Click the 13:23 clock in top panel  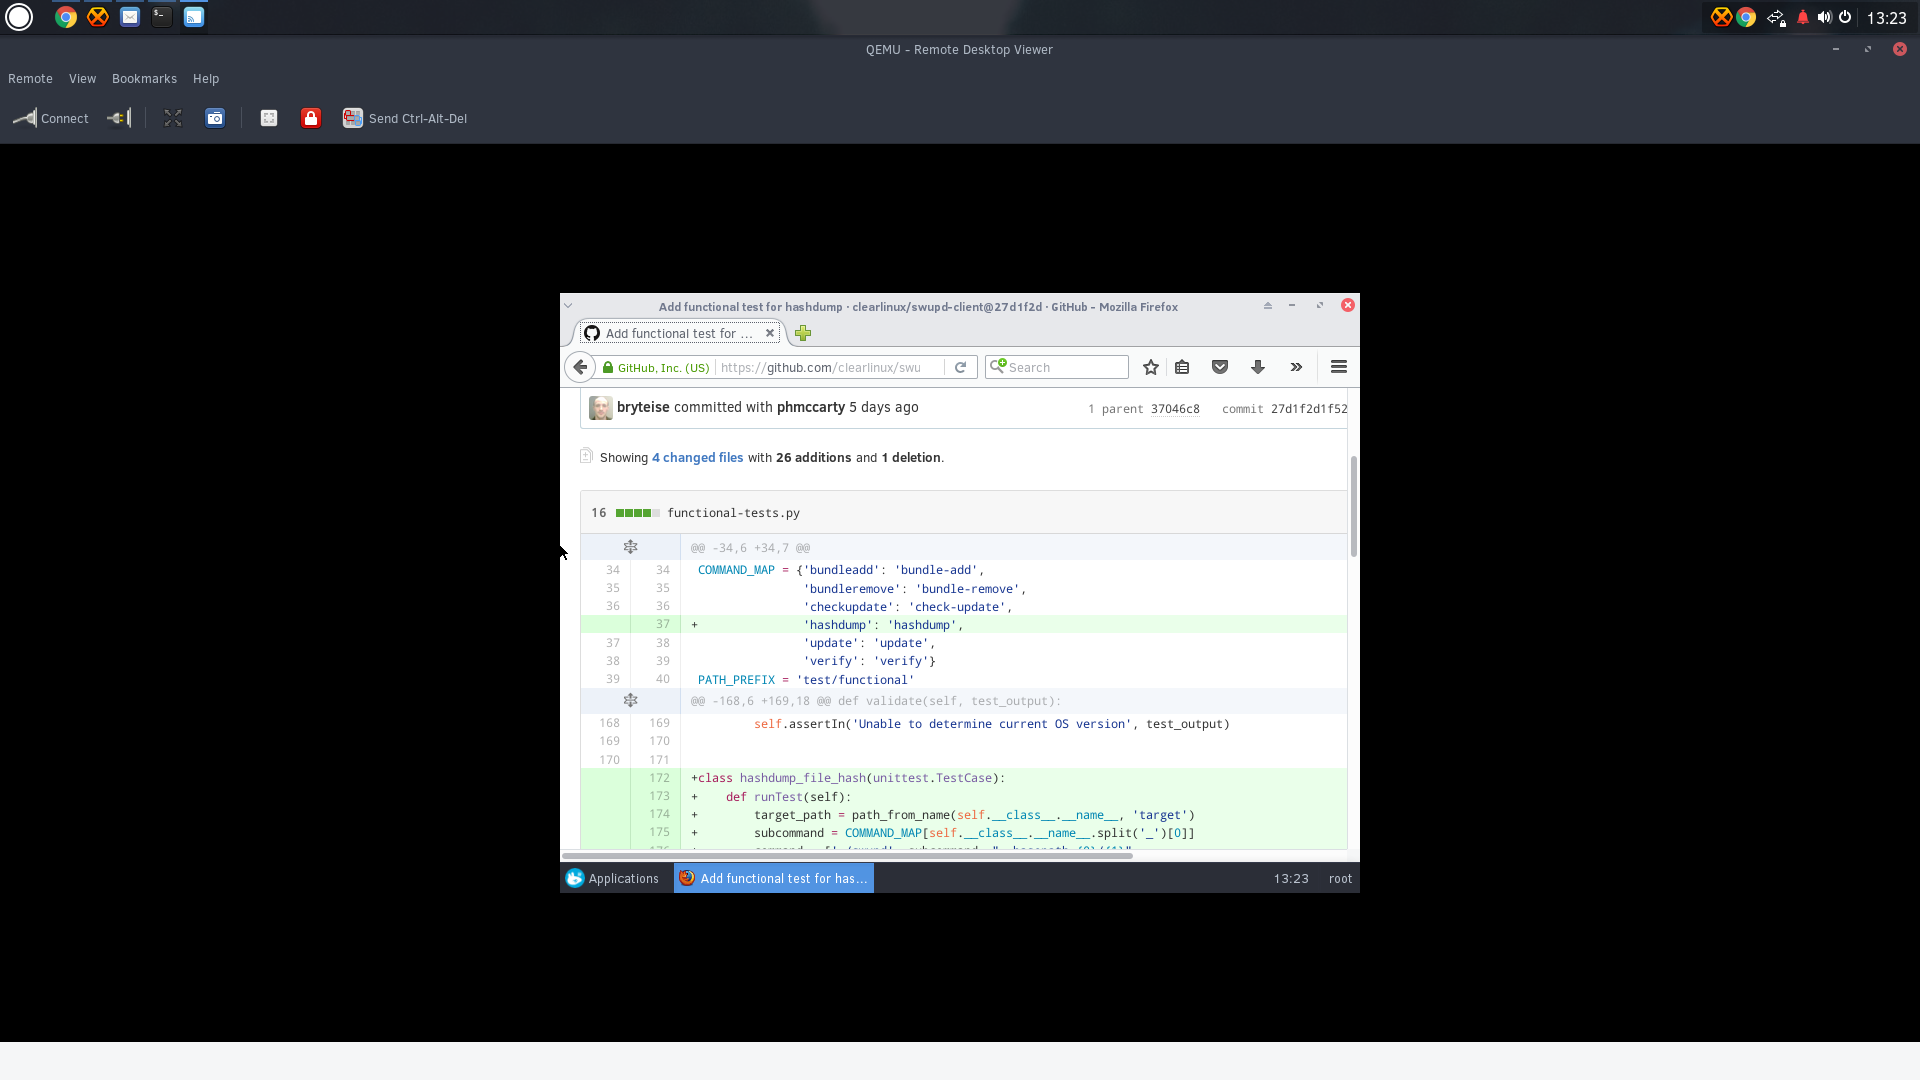pos(1887,18)
